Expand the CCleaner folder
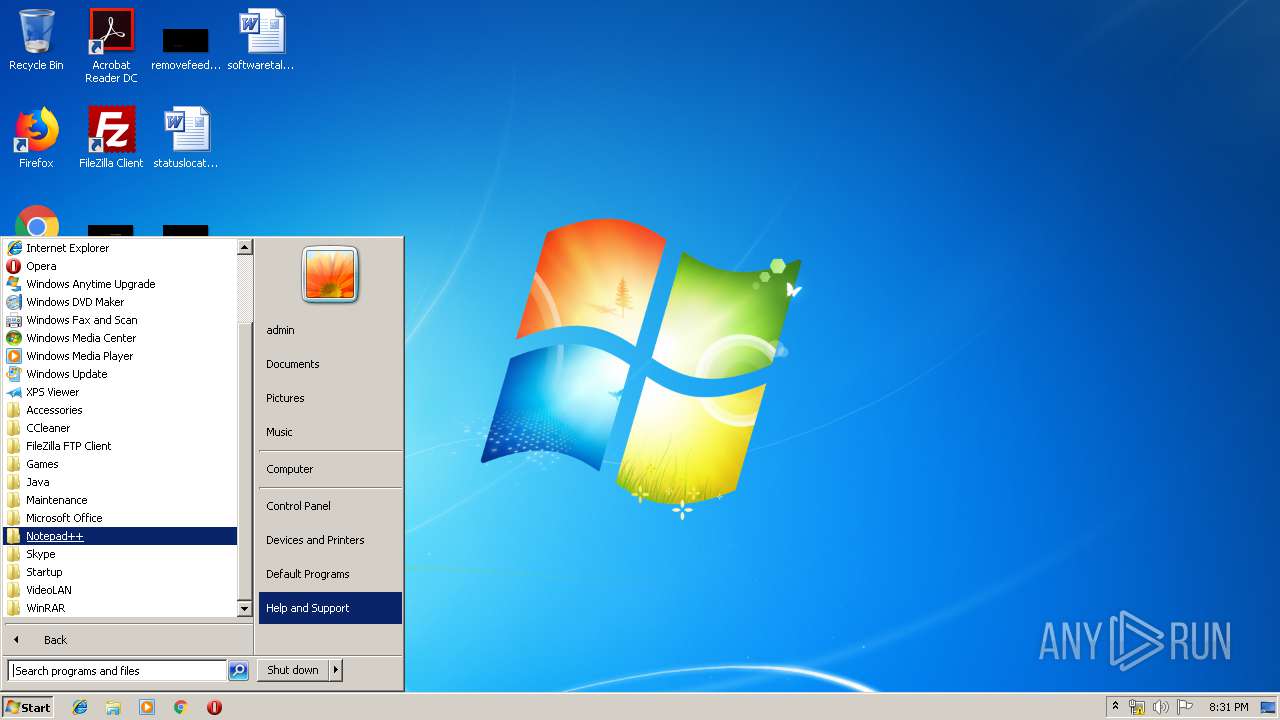The height and width of the screenshot is (720, 1280). pyautogui.click(x=120, y=428)
